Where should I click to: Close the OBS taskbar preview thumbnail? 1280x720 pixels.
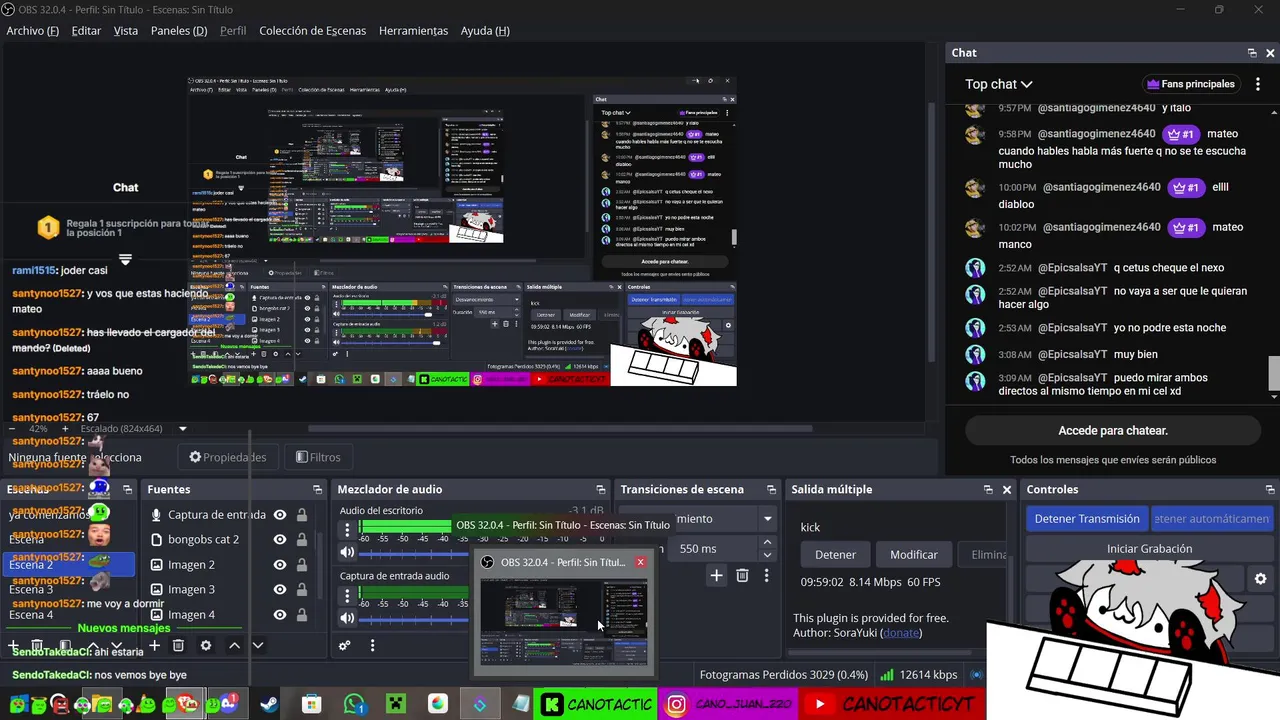click(x=640, y=562)
